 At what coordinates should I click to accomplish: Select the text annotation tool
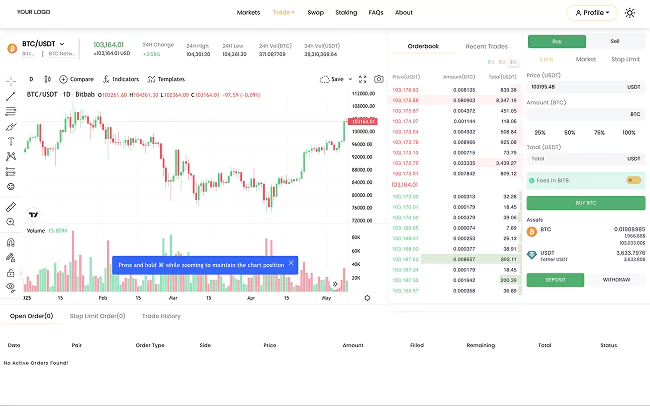pos(10,141)
